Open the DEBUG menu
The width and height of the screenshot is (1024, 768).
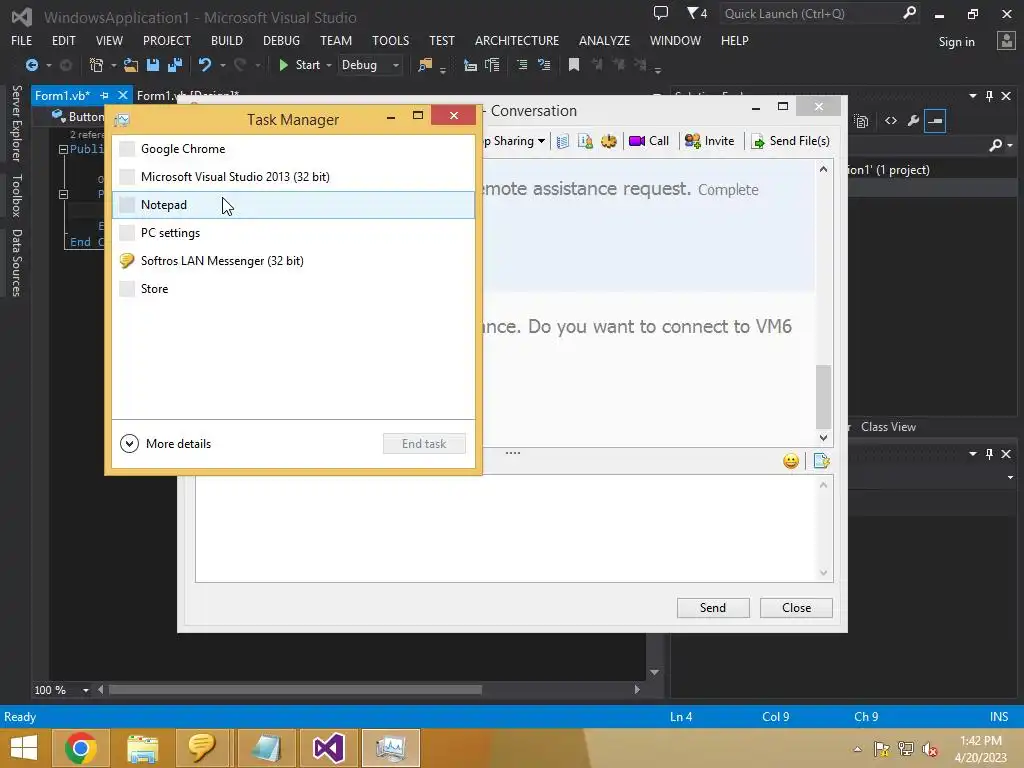pyautogui.click(x=281, y=40)
